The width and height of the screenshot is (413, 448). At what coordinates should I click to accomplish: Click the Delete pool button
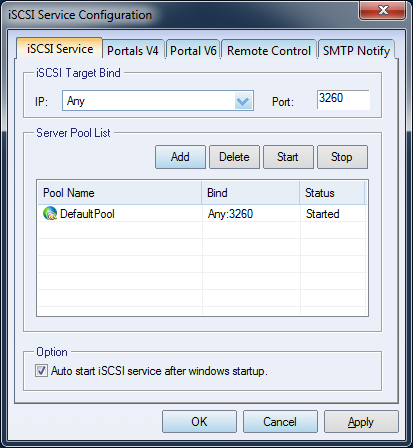[234, 157]
